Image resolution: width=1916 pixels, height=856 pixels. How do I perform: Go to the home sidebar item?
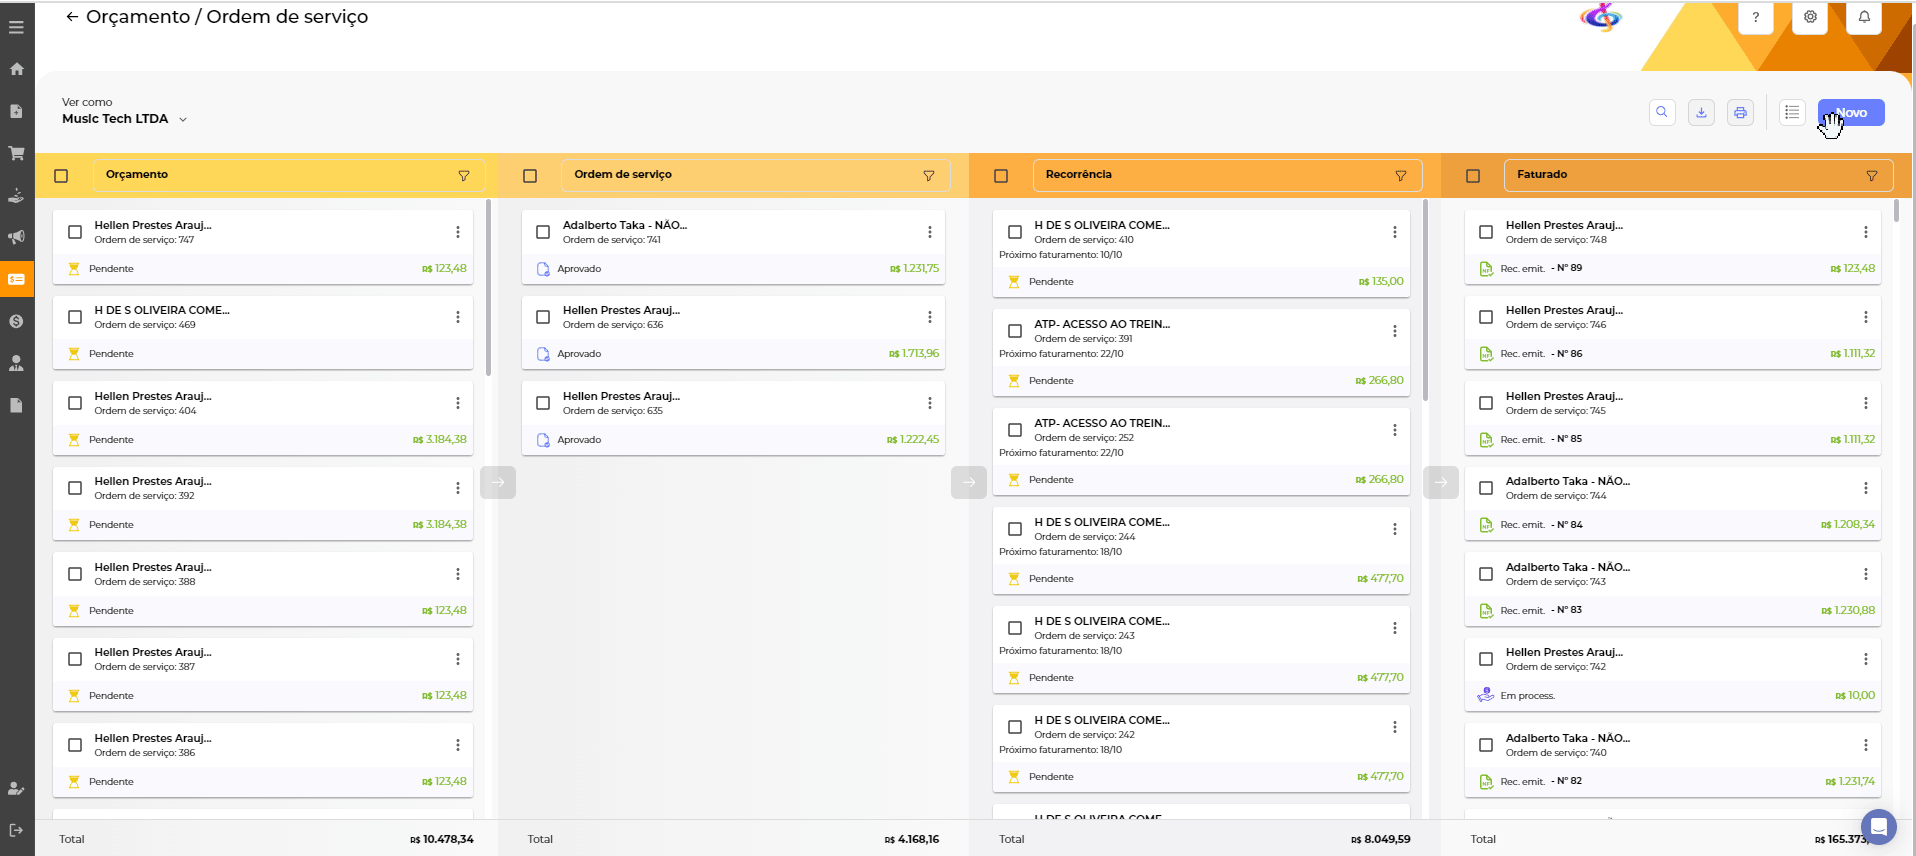[x=17, y=69]
